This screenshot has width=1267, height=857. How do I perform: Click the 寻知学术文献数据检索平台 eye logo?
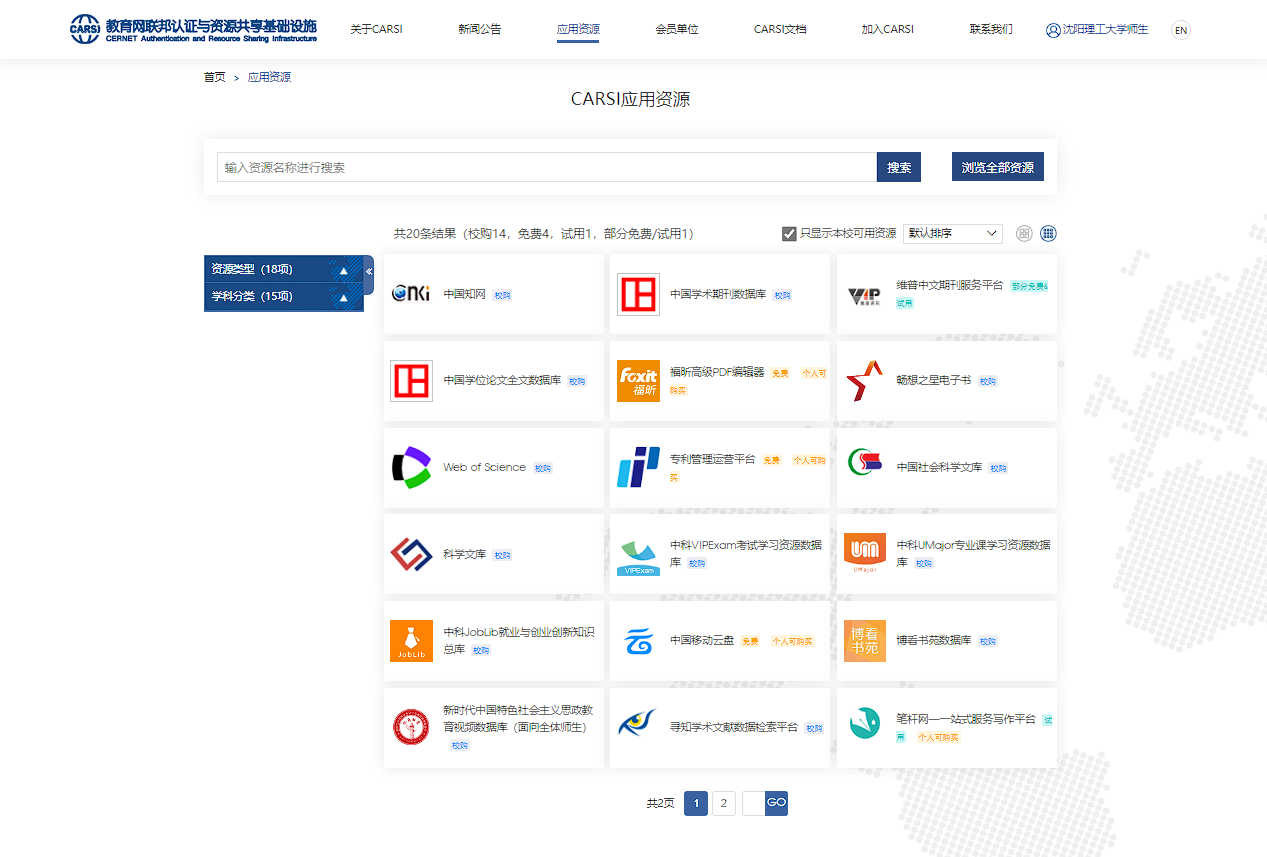(638, 723)
